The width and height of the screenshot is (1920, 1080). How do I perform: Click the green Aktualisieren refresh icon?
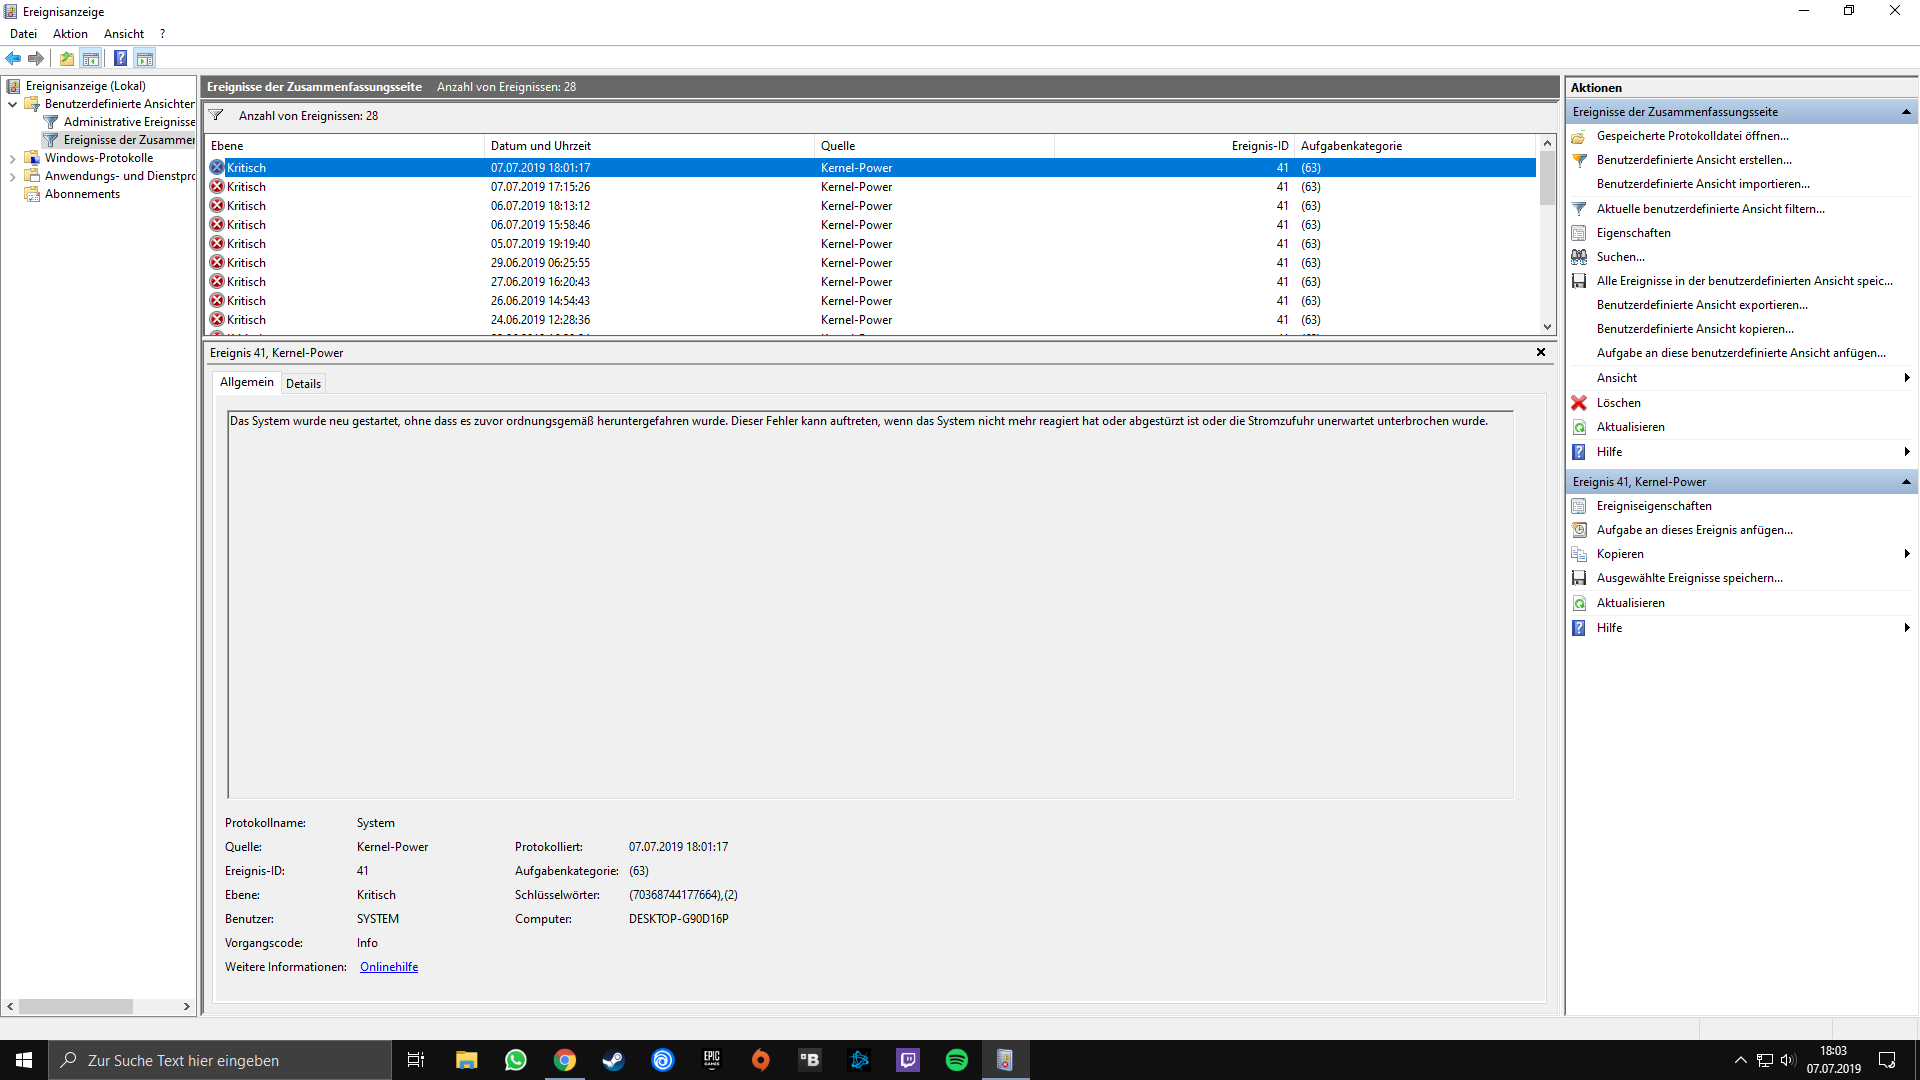point(1579,427)
